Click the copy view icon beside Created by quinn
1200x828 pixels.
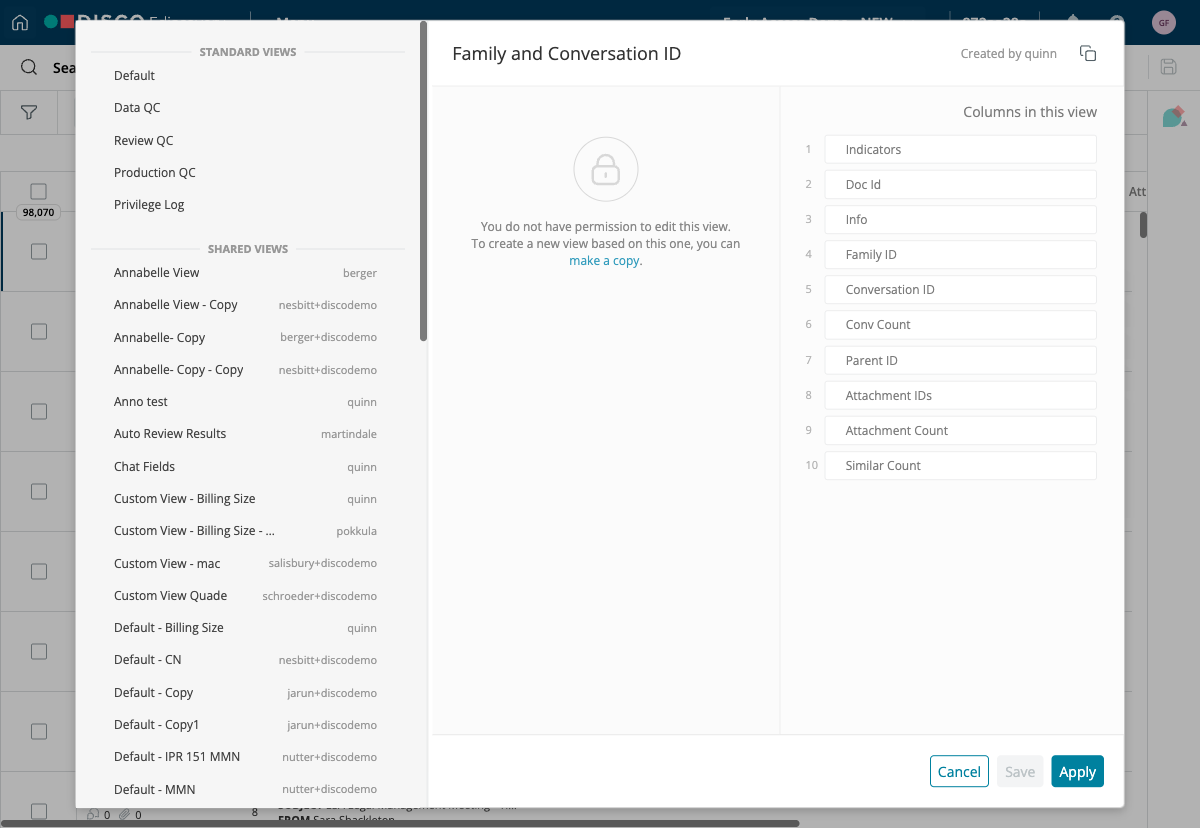coord(1088,54)
